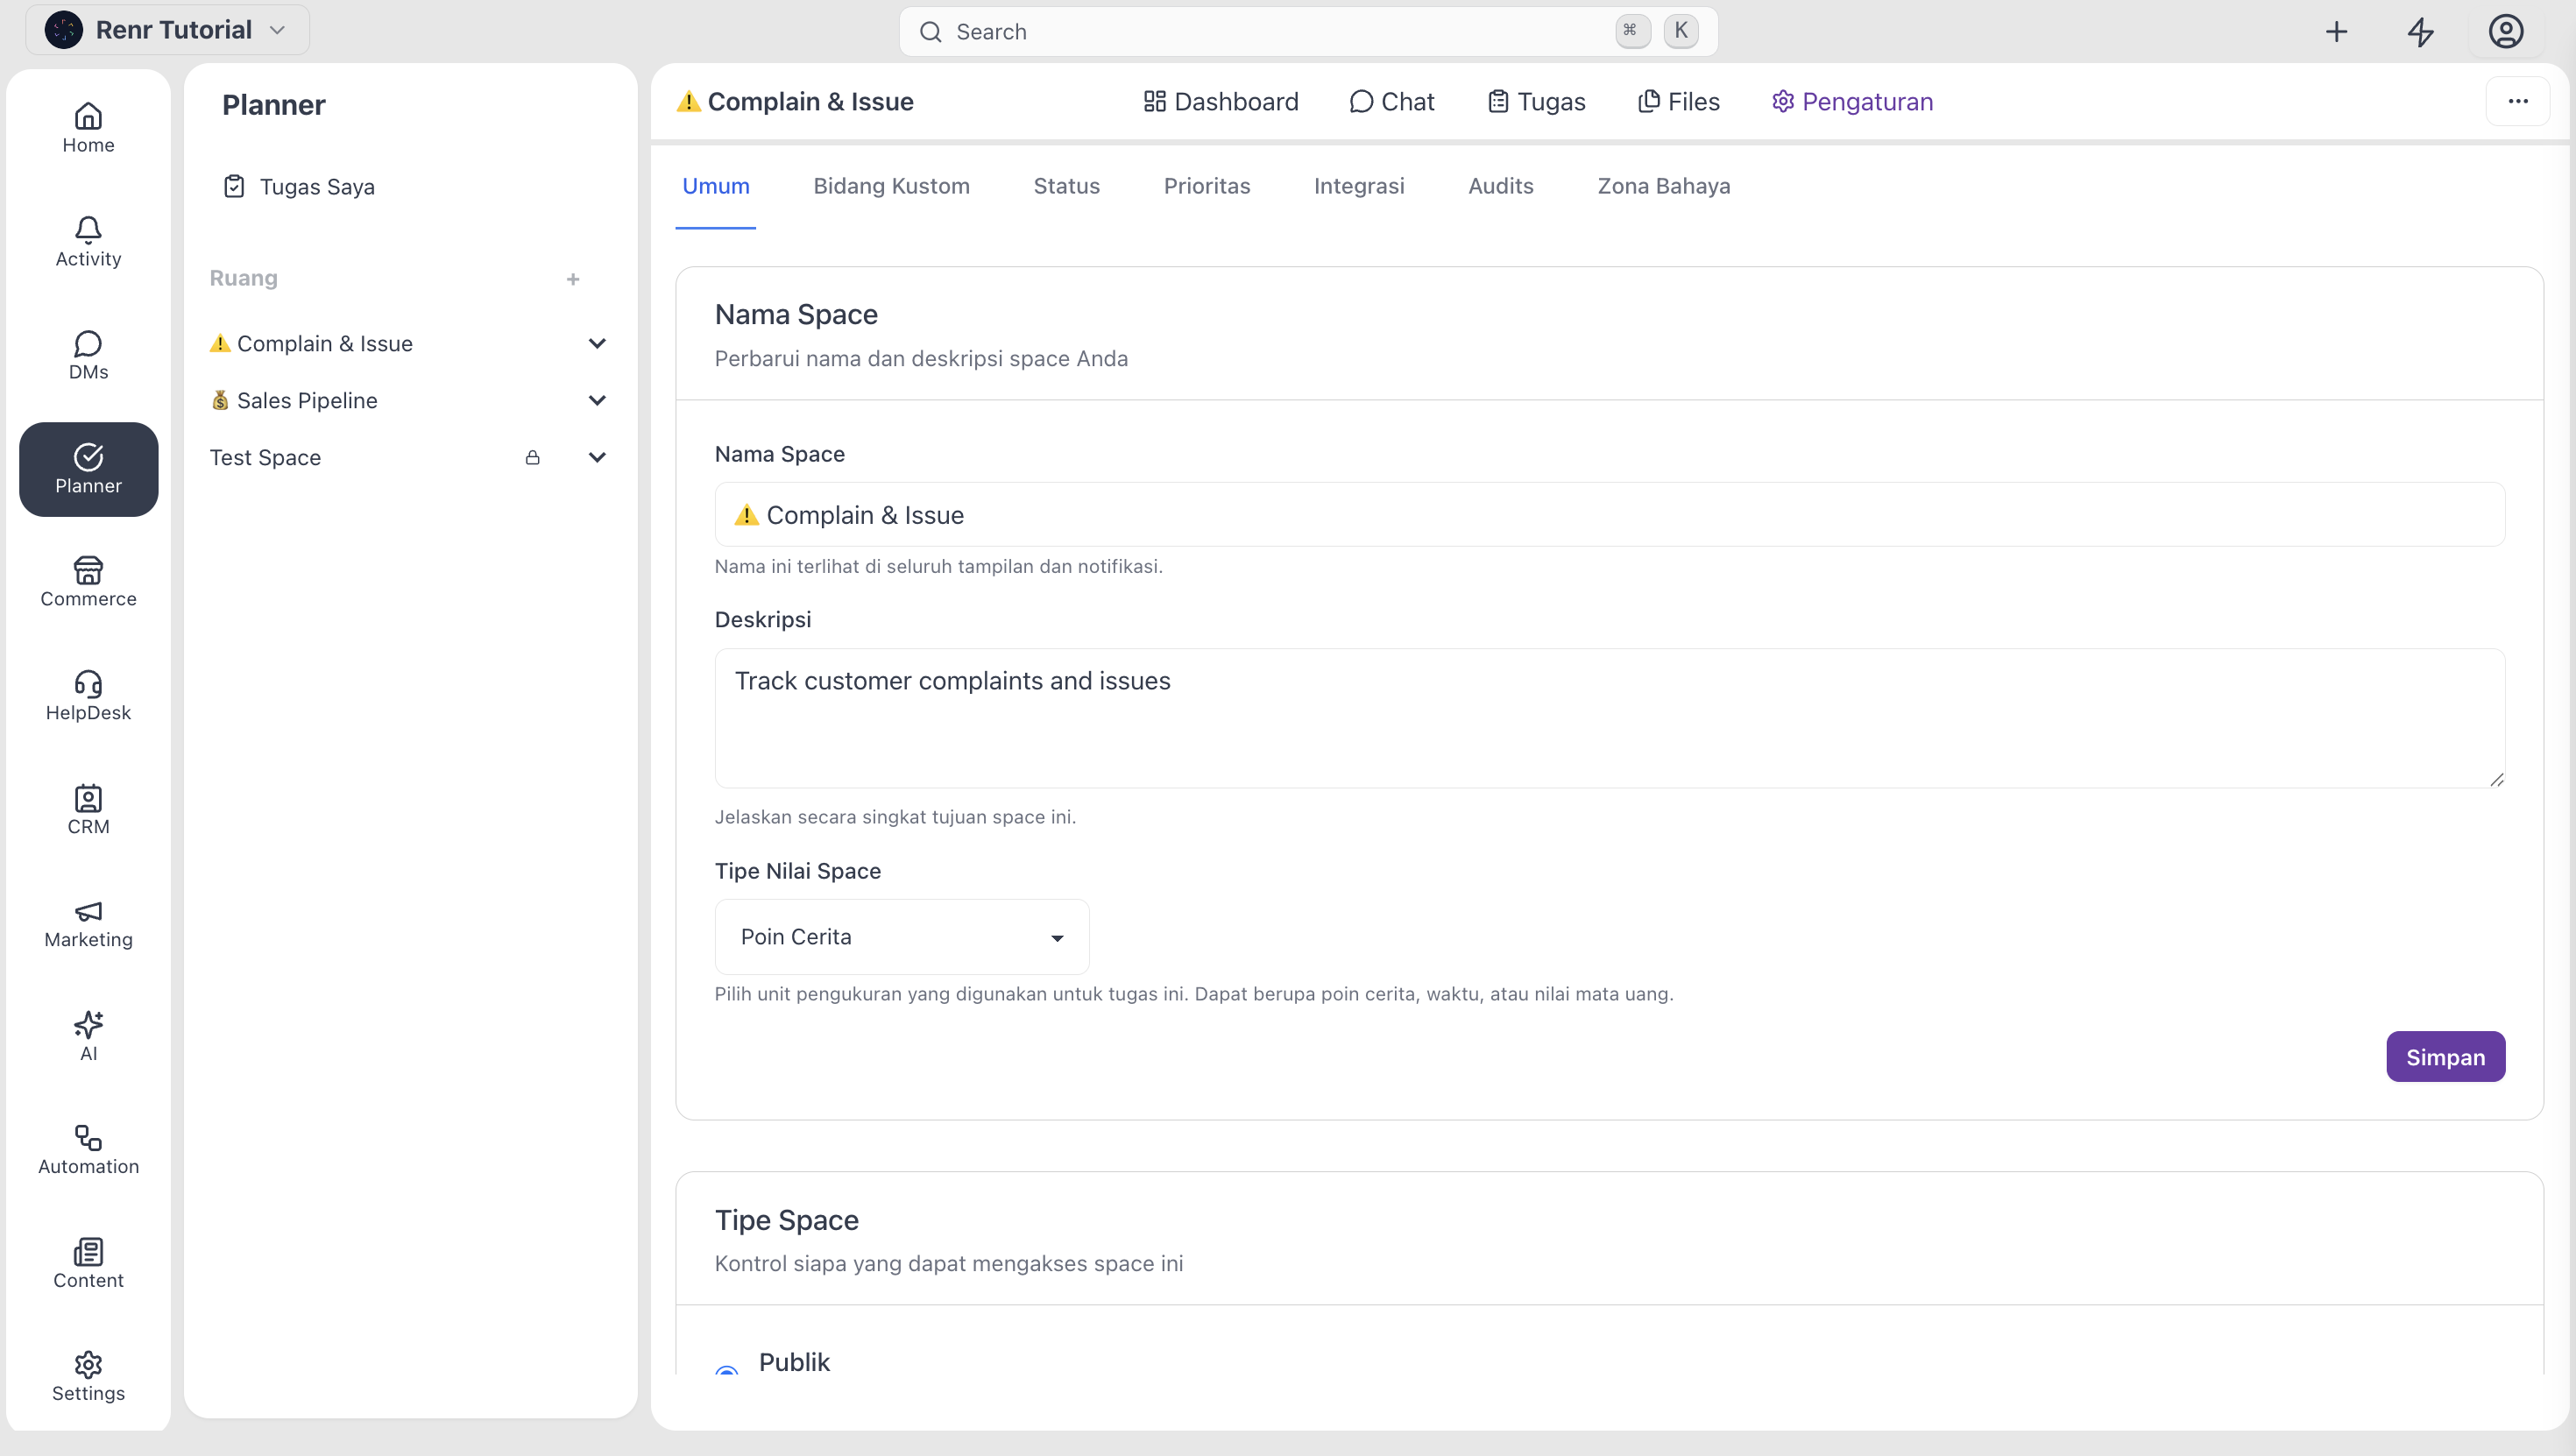The height and width of the screenshot is (1456, 2576).
Task: Open the Marketing megaphone module
Action: tap(88, 923)
